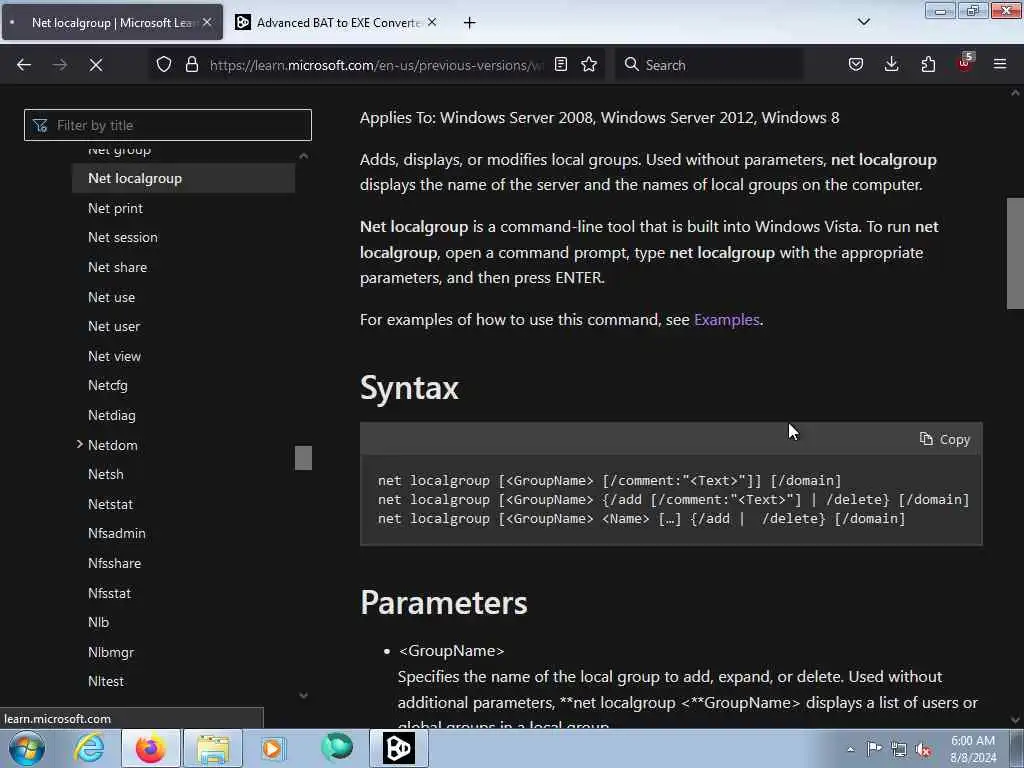
Task: Open green round app in taskbar
Action: click(337, 748)
